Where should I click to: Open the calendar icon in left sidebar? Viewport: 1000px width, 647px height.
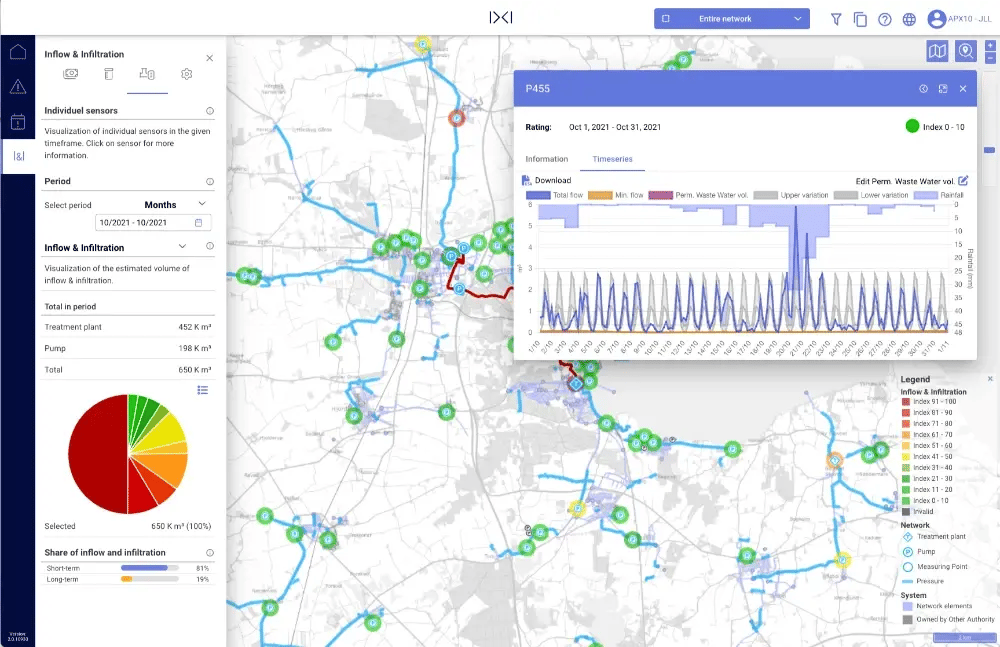coord(18,121)
